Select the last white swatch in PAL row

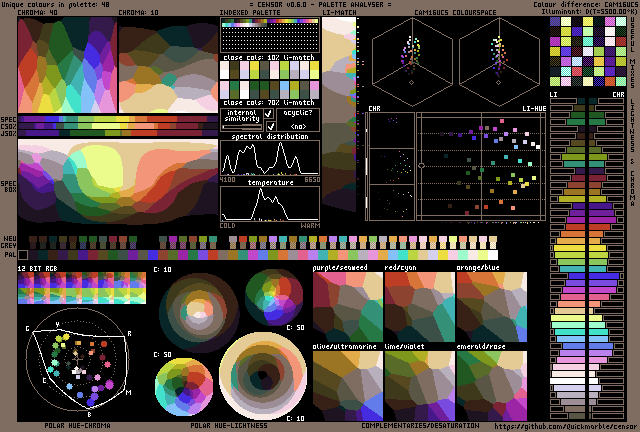click(493, 255)
